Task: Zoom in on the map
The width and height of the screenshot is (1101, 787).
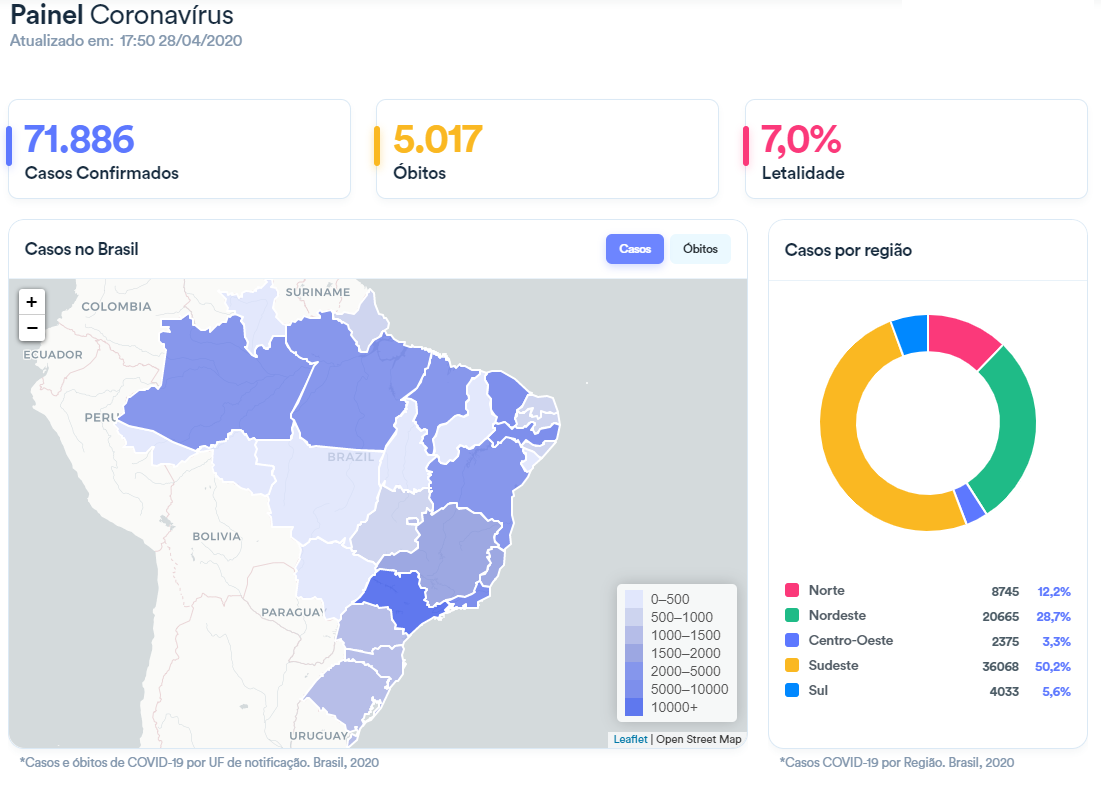Action: [x=31, y=301]
